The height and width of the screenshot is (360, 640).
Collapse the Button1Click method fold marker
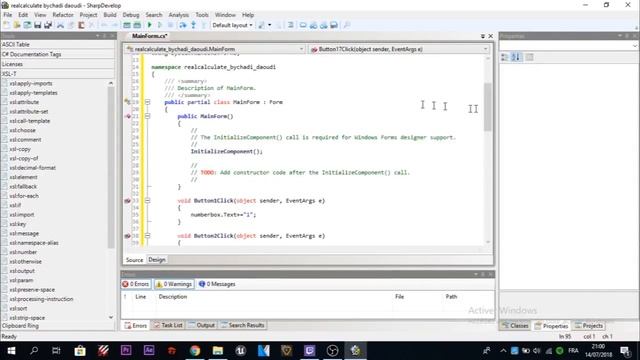(x=148, y=200)
